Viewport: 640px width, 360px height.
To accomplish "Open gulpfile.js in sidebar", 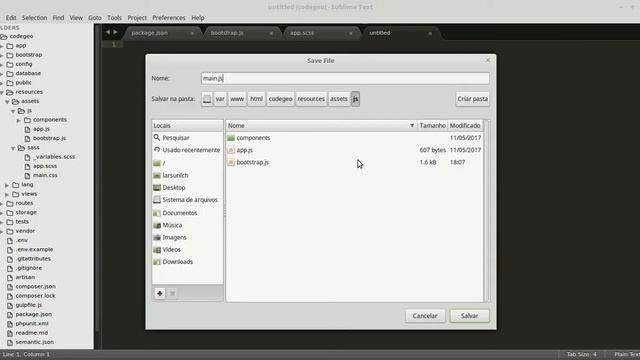I will click(x=24, y=305).
